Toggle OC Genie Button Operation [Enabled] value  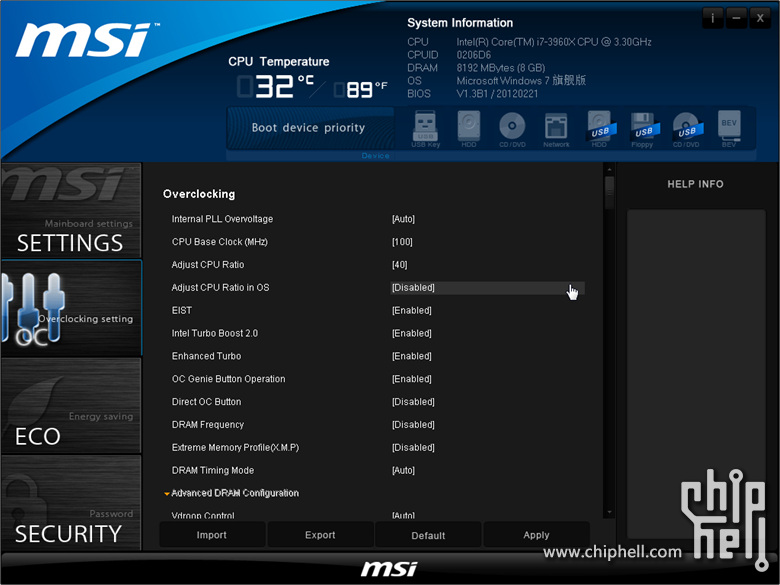[x=412, y=379]
